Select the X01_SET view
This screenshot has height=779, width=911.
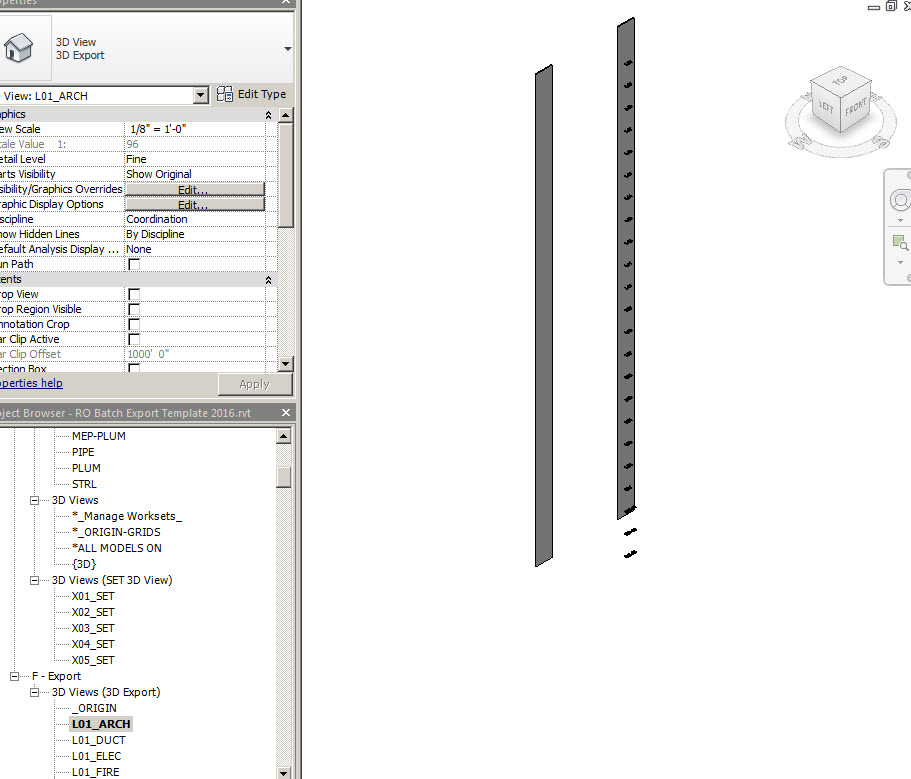point(93,597)
